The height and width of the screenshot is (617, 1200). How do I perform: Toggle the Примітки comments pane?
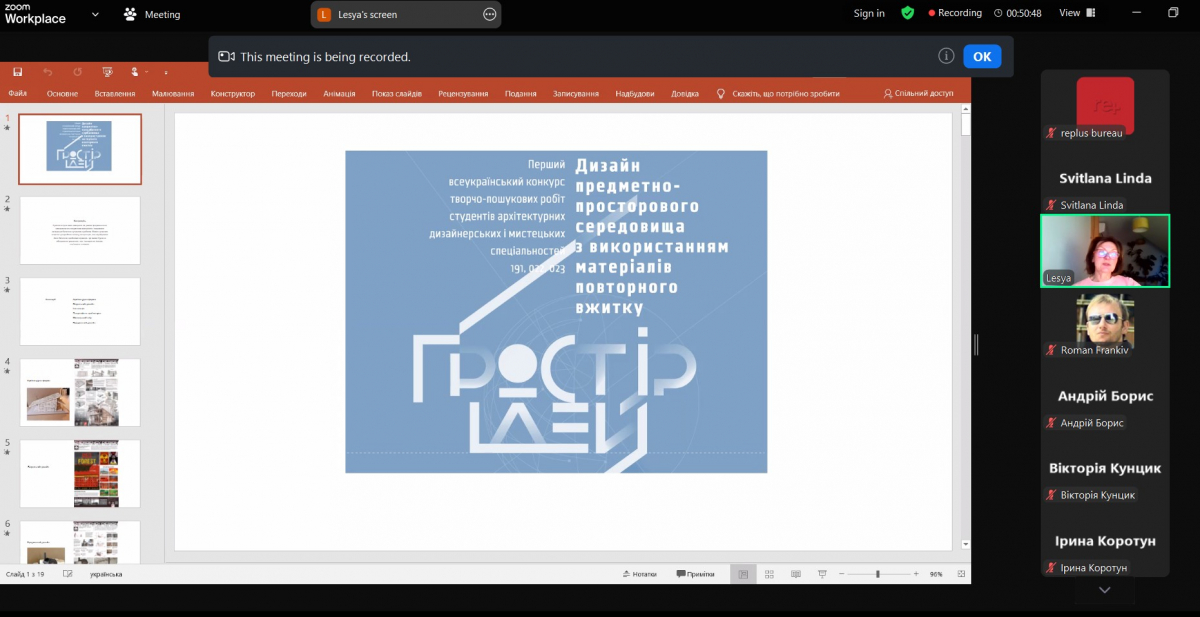coord(696,574)
